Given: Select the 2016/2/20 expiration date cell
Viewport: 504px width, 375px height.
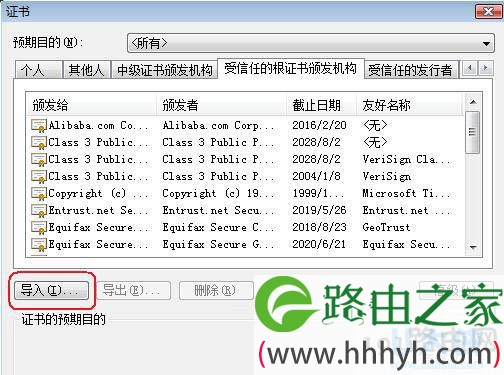Looking at the screenshot, I should [x=319, y=126].
